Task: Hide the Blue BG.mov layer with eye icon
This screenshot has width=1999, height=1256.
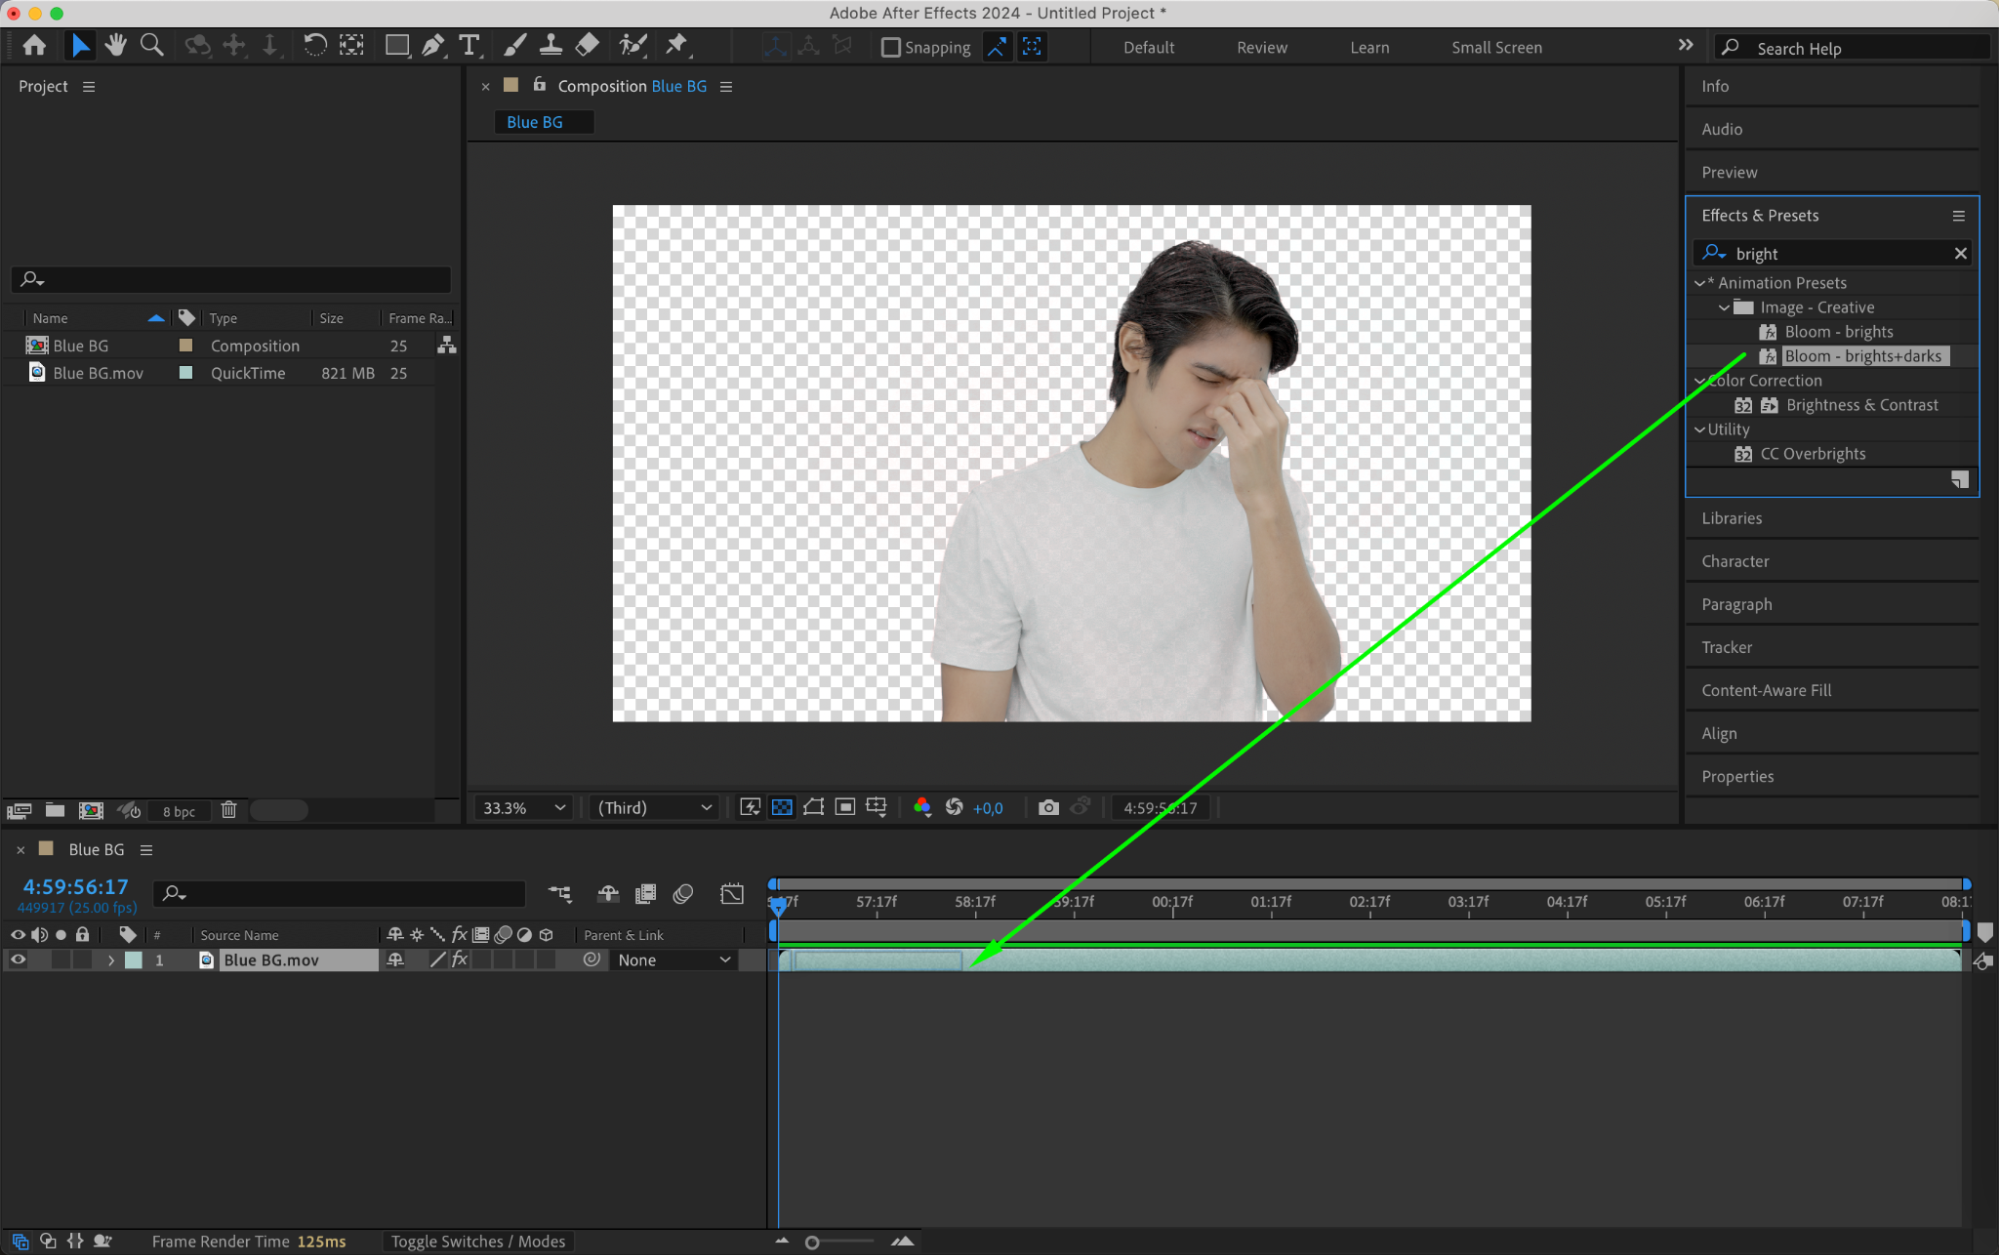Action: (18, 960)
